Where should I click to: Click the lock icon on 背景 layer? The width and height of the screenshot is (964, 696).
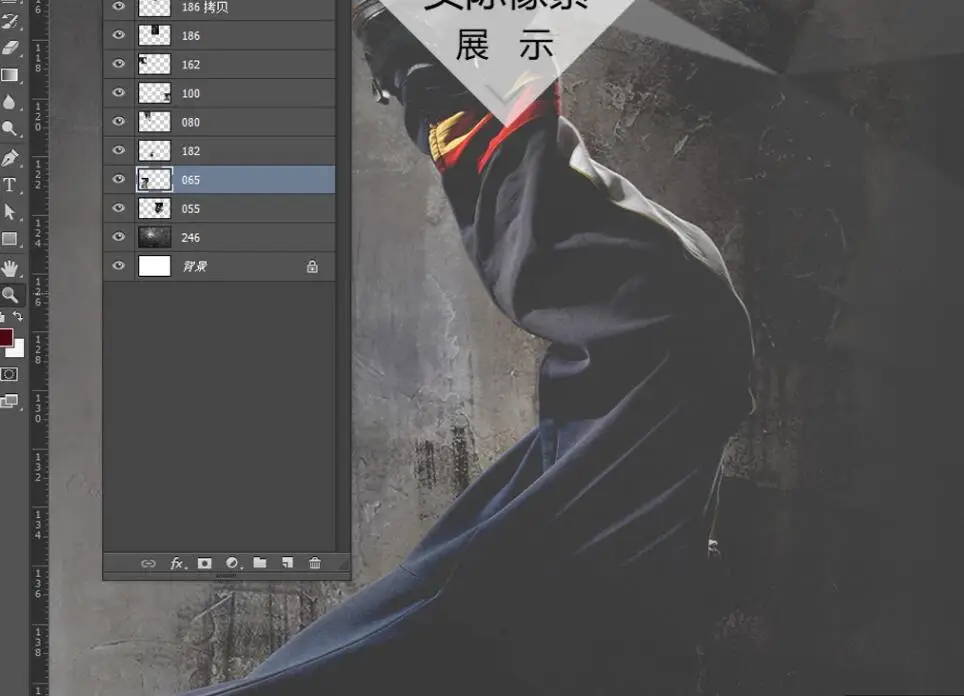pos(312,266)
